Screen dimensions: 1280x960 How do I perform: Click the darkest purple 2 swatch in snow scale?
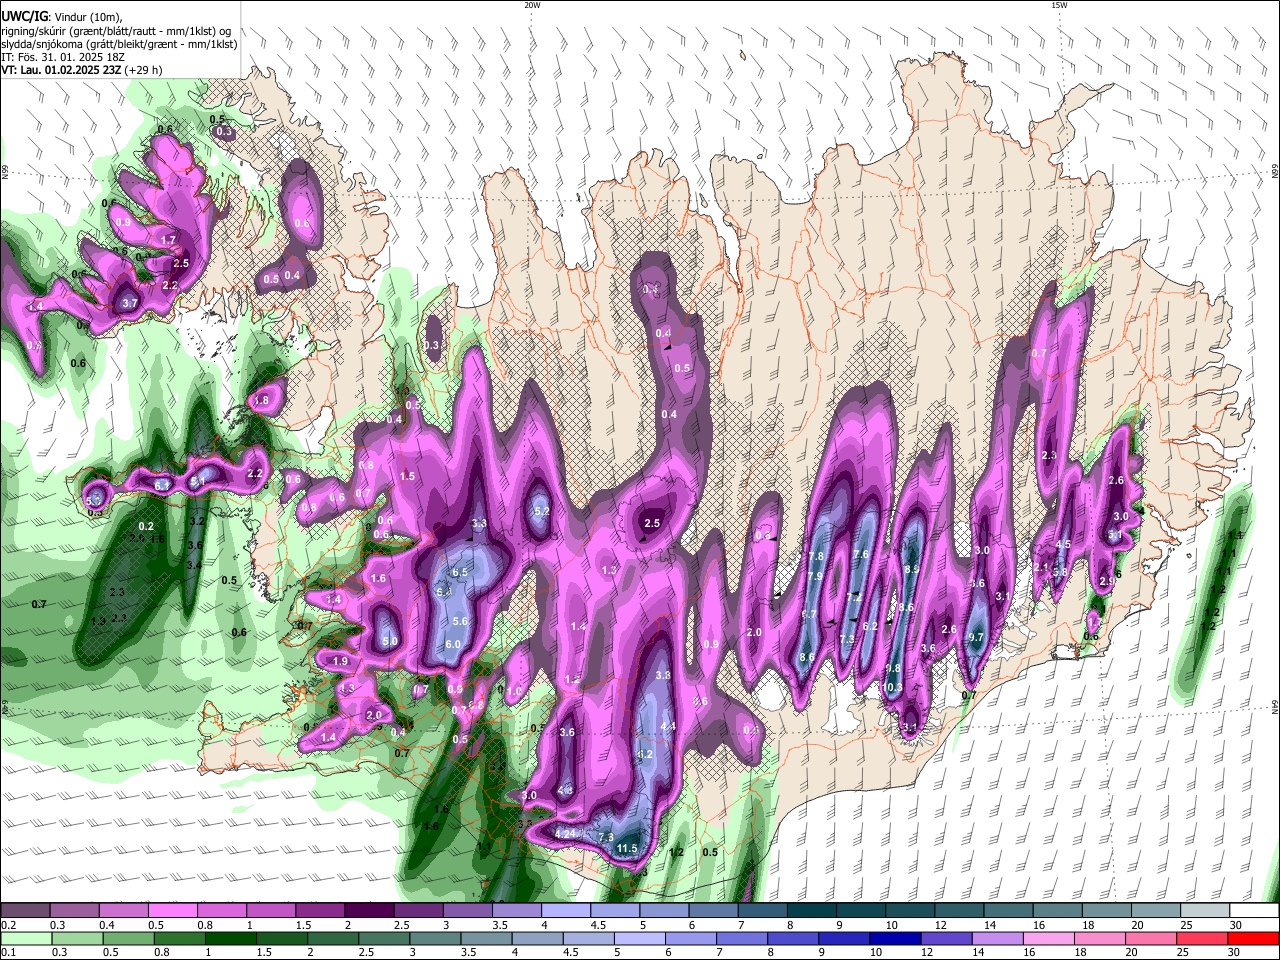369,911
